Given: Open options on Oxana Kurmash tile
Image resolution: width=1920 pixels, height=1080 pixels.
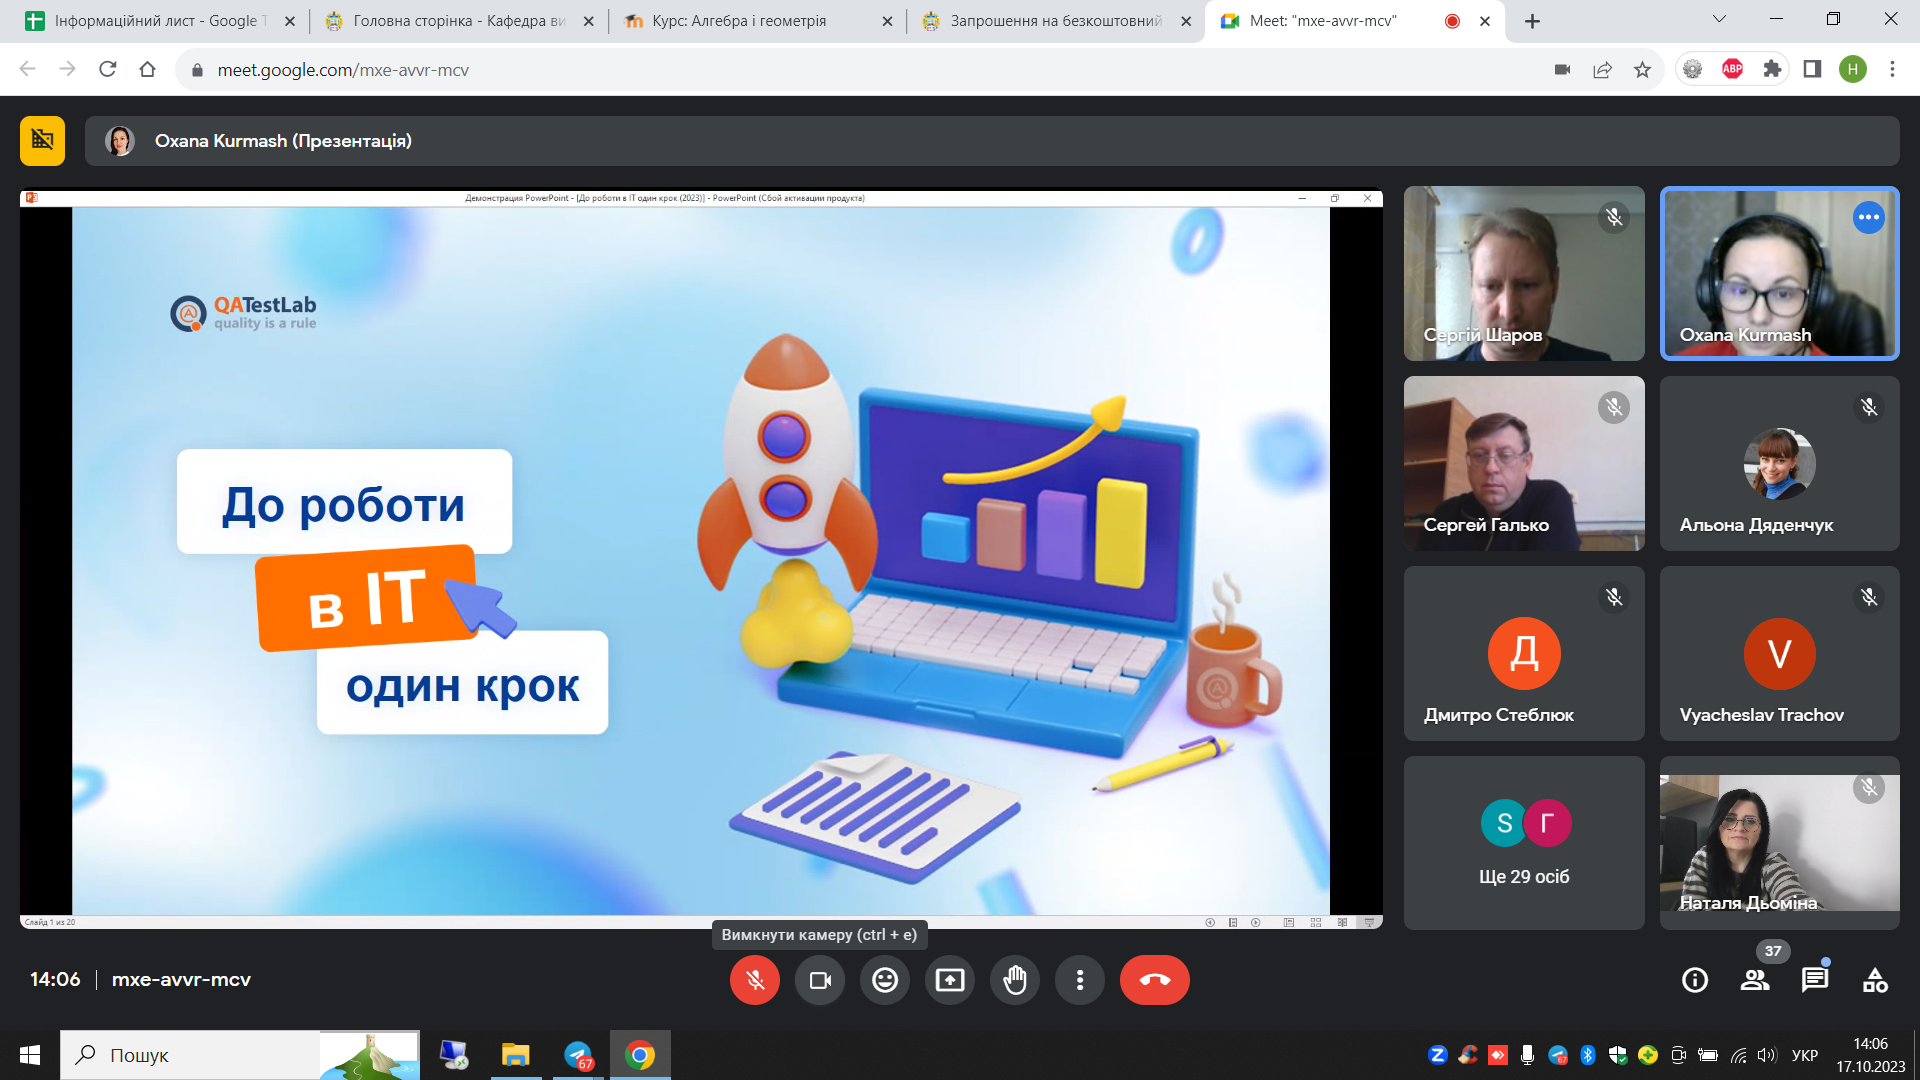Looking at the screenshot, I should (x=1868, y=217).
